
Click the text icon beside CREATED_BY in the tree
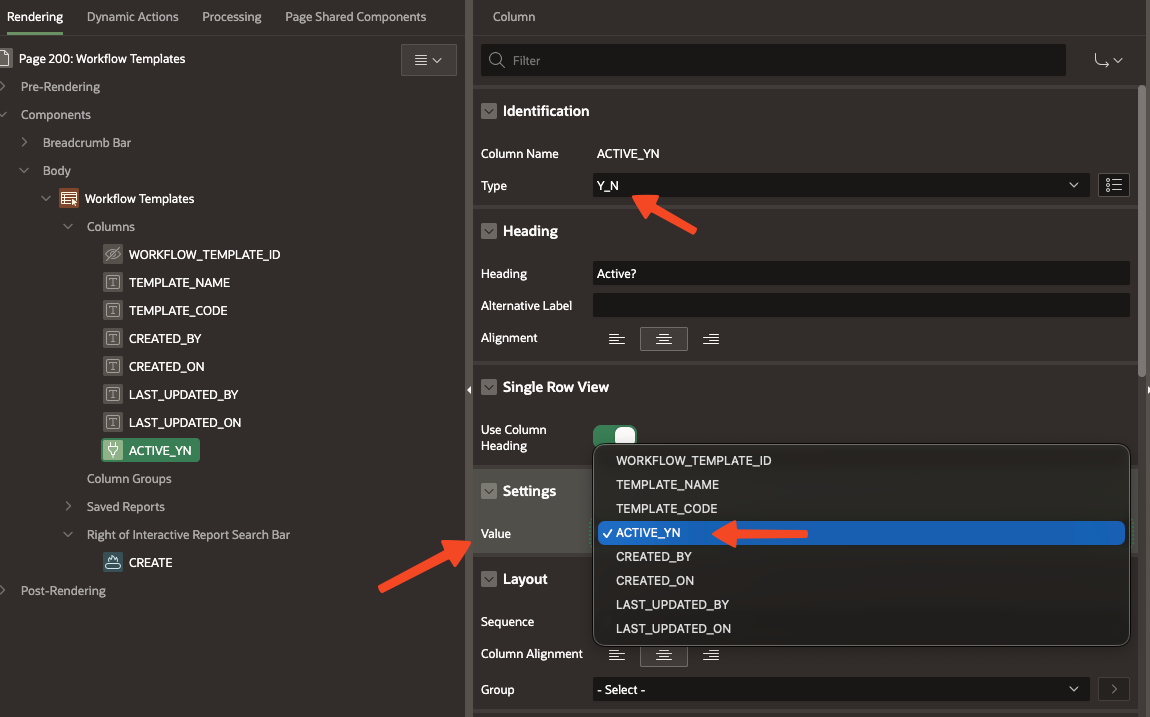pyautogui.click(x=112, y=338)
